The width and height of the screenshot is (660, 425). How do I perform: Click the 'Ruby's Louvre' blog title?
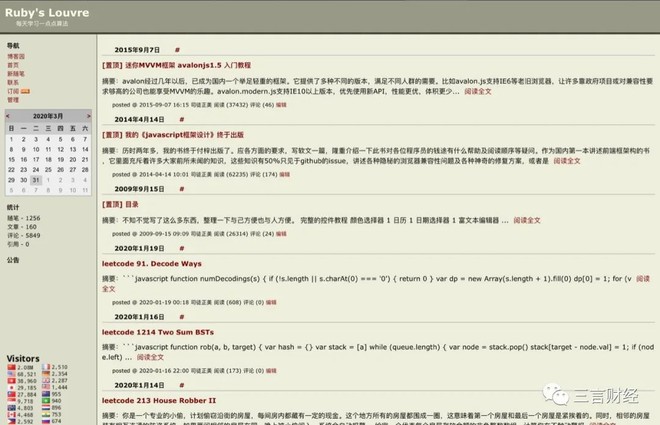click(47, 13)
